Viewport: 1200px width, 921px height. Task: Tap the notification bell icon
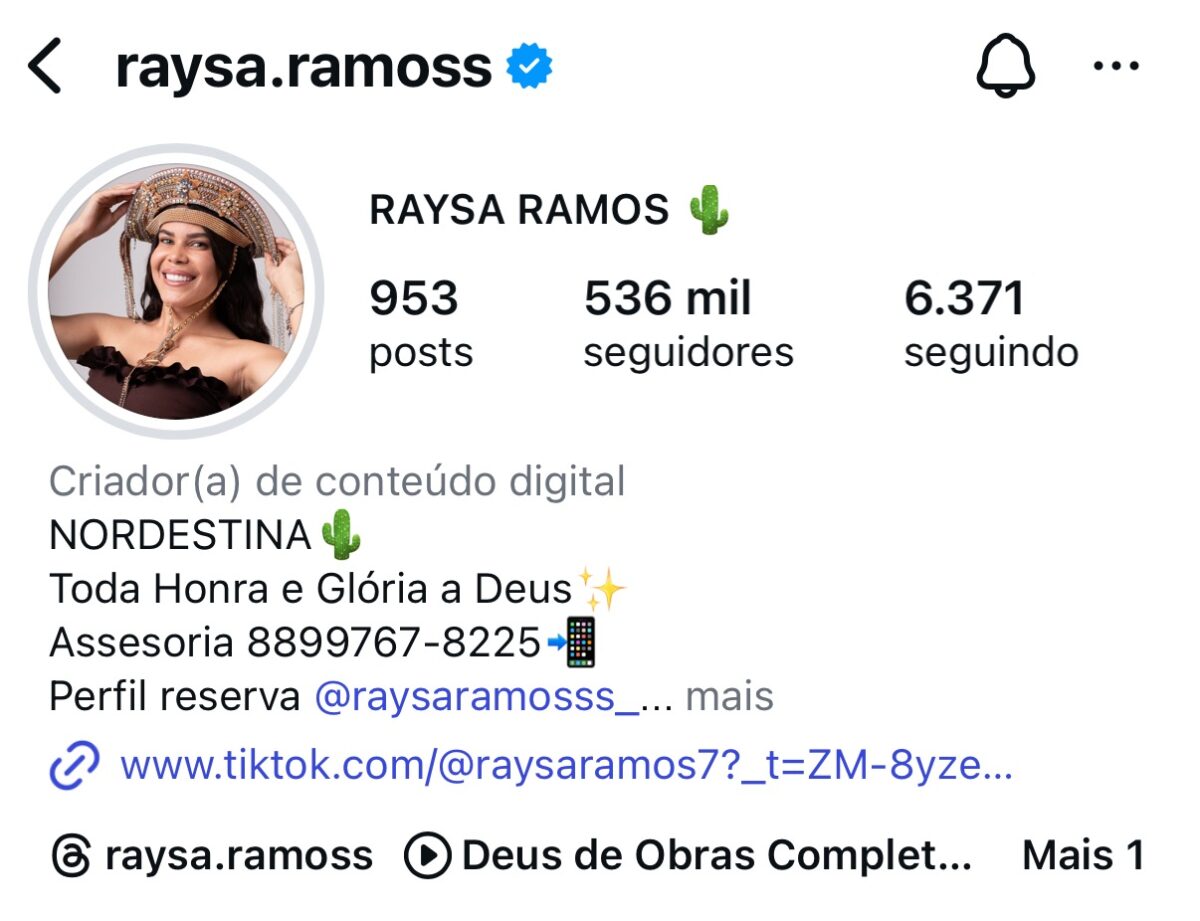click(1005, 67)
